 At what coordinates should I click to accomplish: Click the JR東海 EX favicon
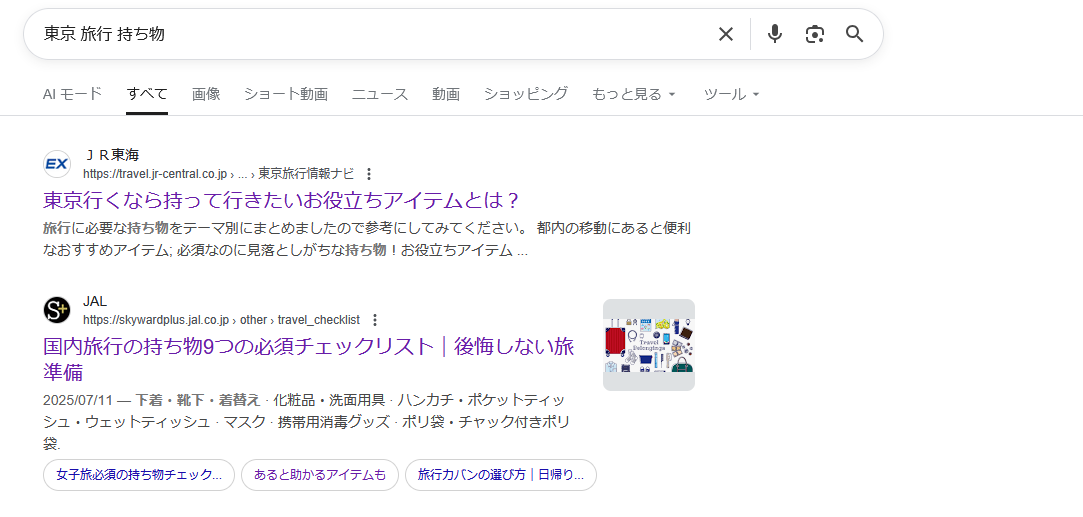tap(57, 164)
